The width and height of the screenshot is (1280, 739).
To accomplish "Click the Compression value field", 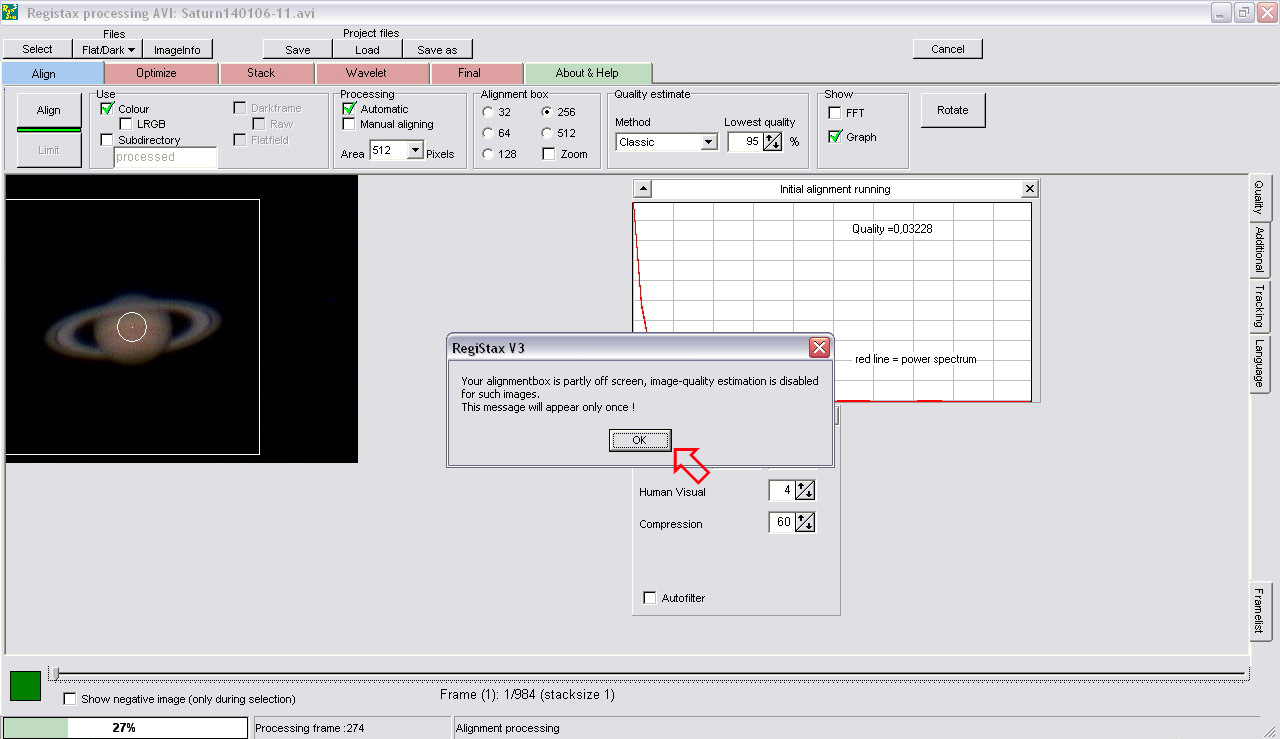I will [x=782, y=522].
